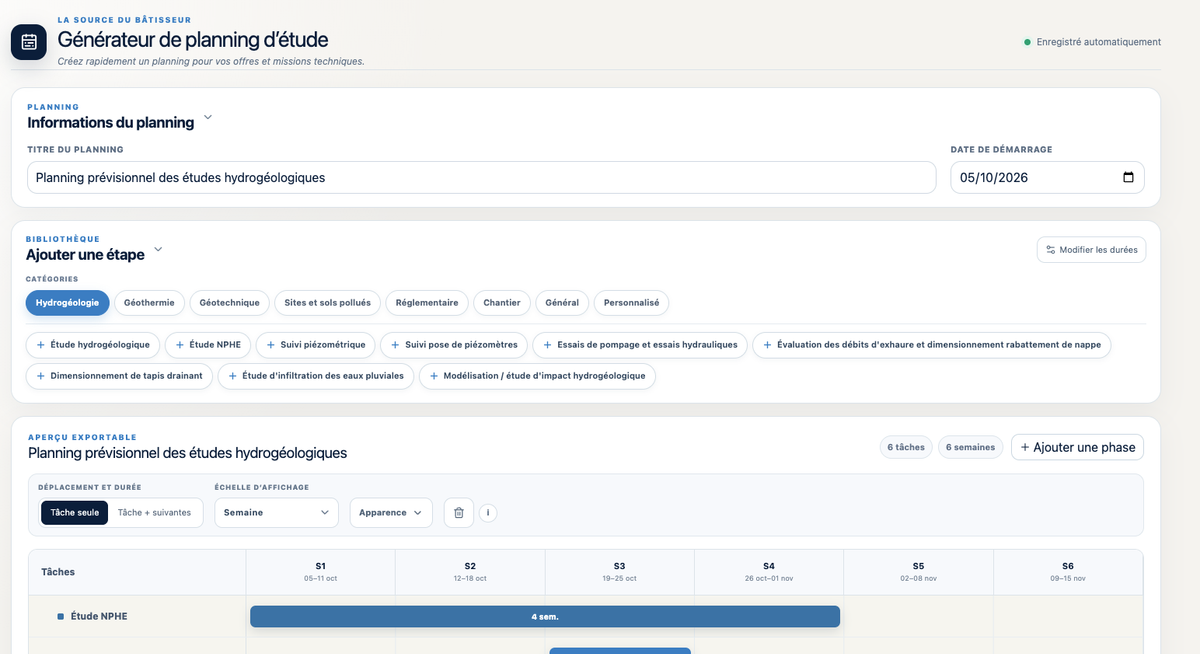This screenshot has height=654, width=1200.
Task: Add Évaluation des débits d'exhaure step
Action: pos(932,344)
